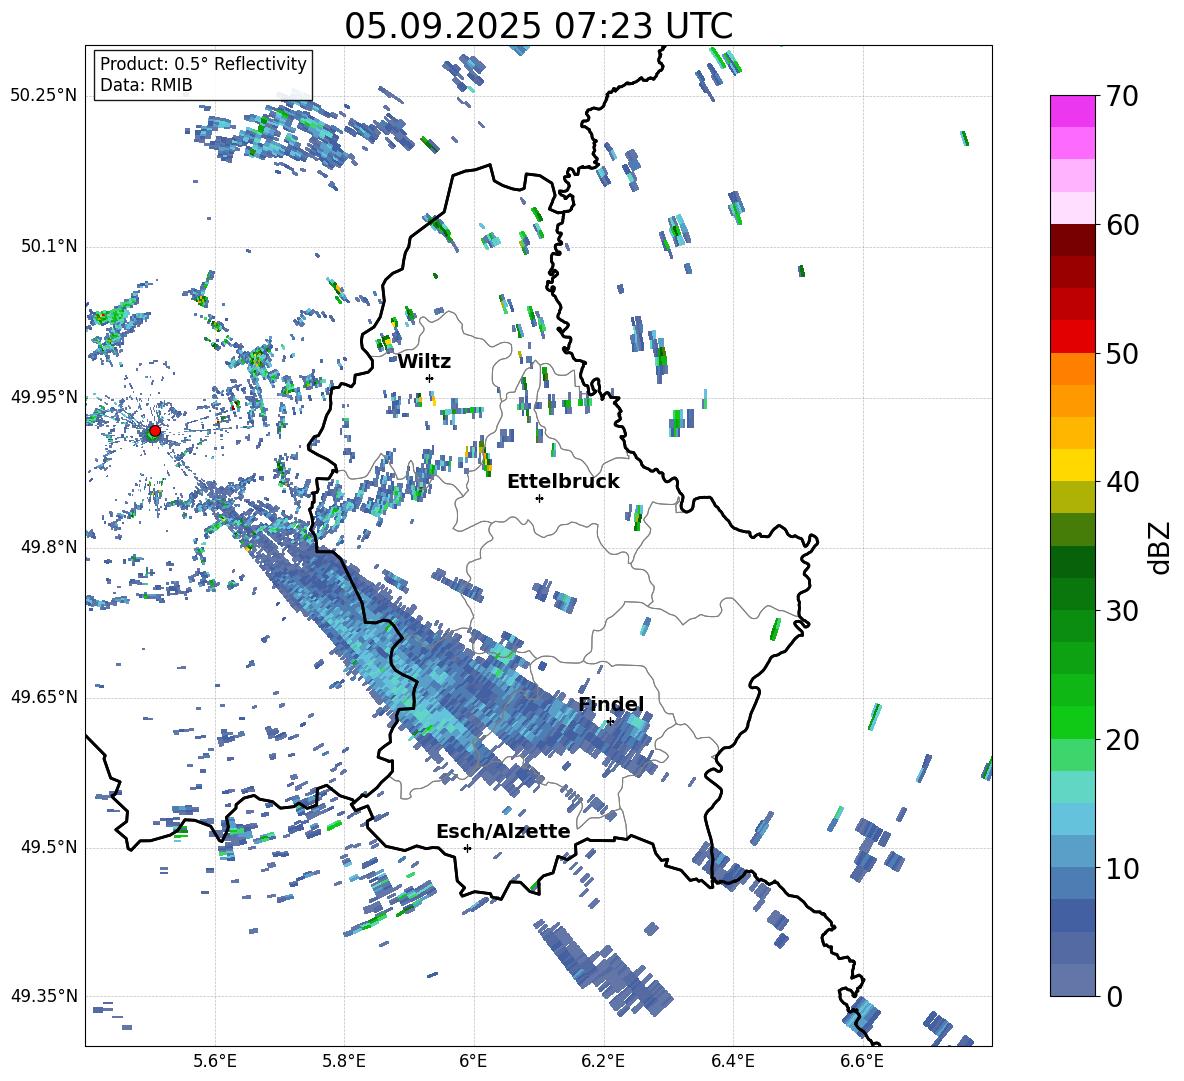
Task: Click the Esch/Alzette station cross marker
Action: (467, 848)
